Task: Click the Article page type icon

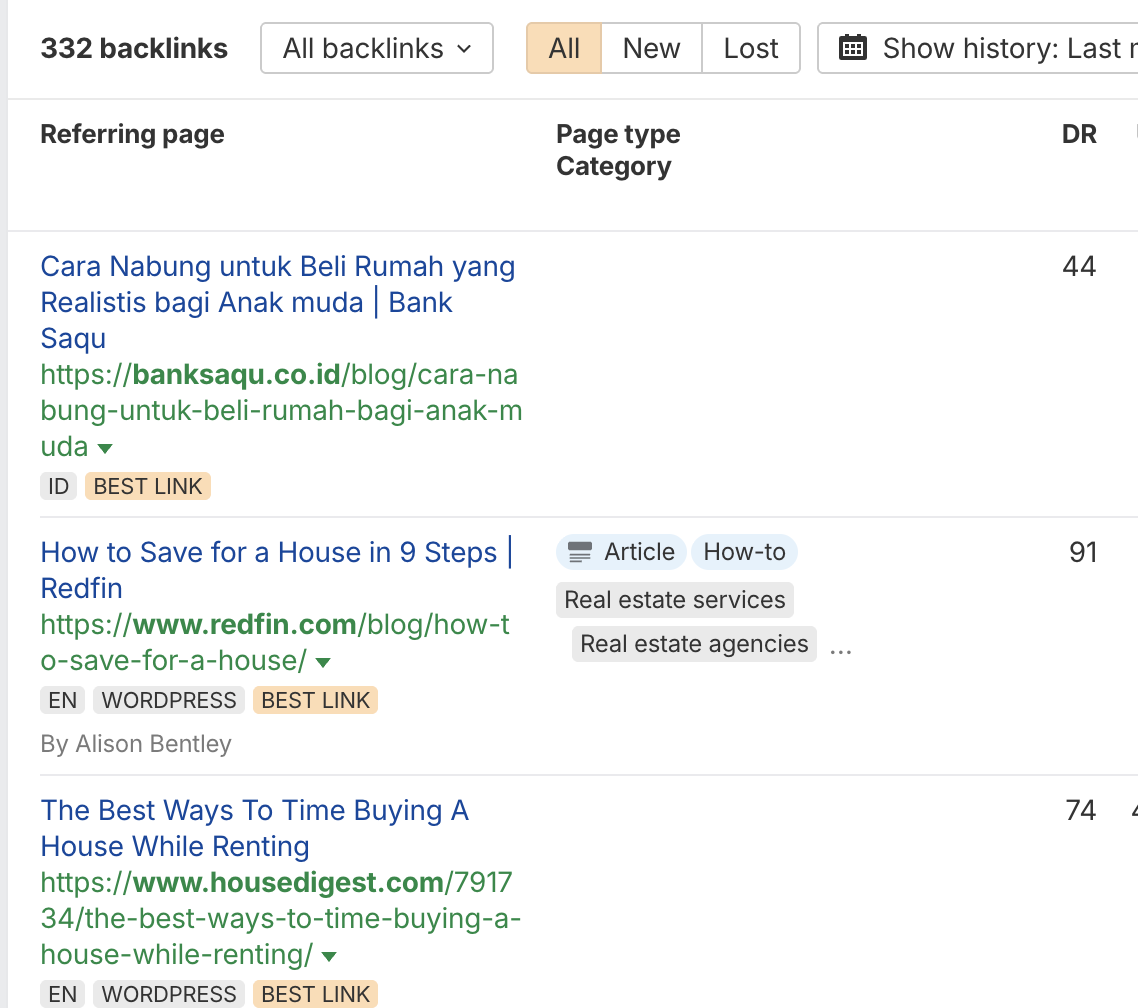Action: click(x=580, y=552)
